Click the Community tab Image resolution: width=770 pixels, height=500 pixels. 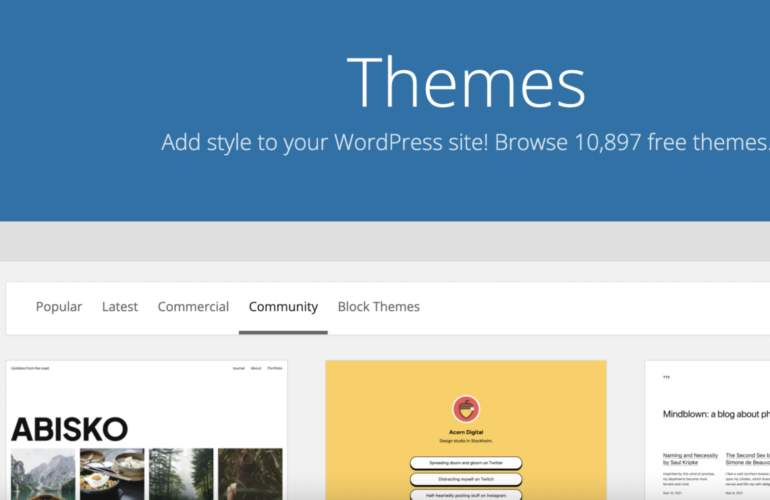(x=283, y=307)
